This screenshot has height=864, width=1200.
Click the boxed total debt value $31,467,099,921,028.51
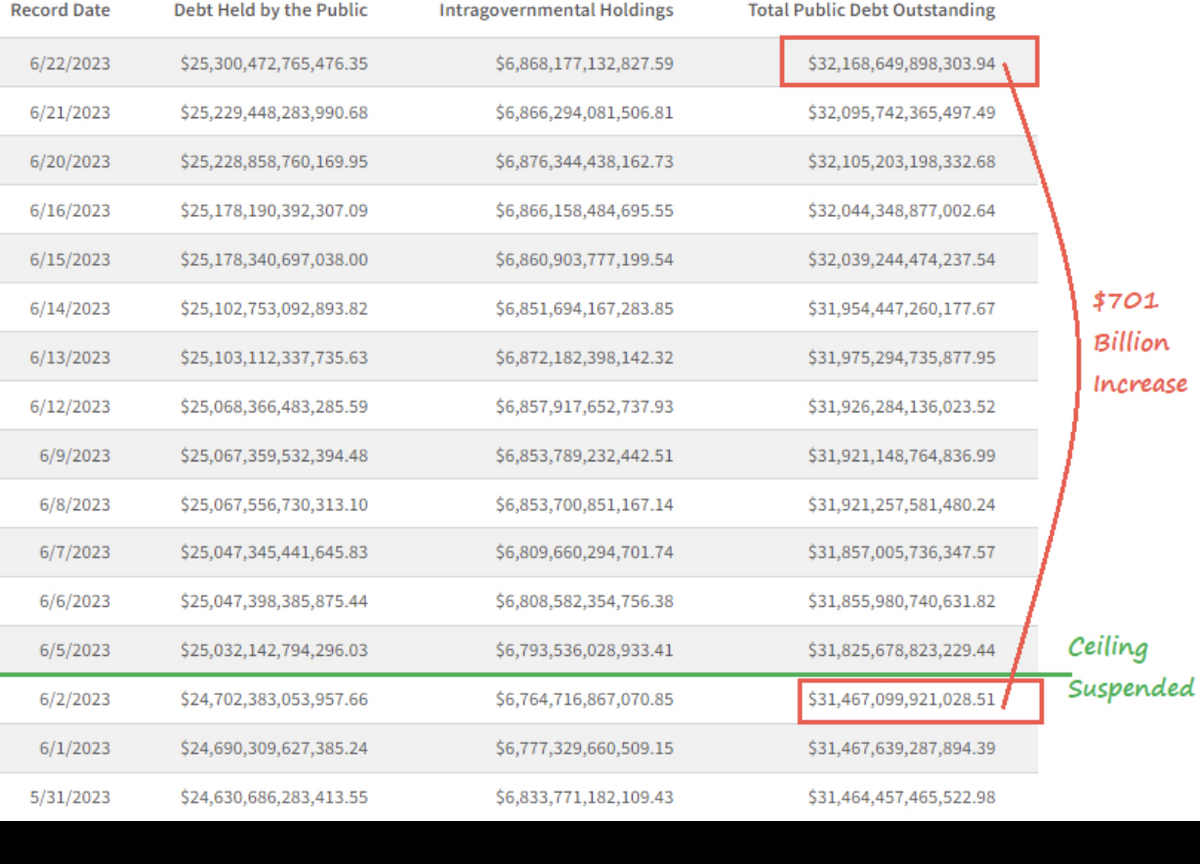coord(901,700)
